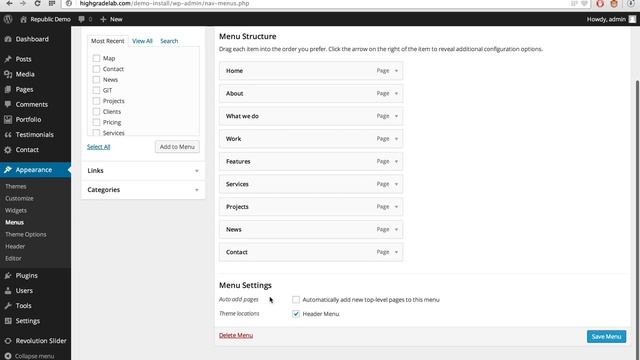
Task: Open the Media icon in sidebar
Action: tap(8, 74)
